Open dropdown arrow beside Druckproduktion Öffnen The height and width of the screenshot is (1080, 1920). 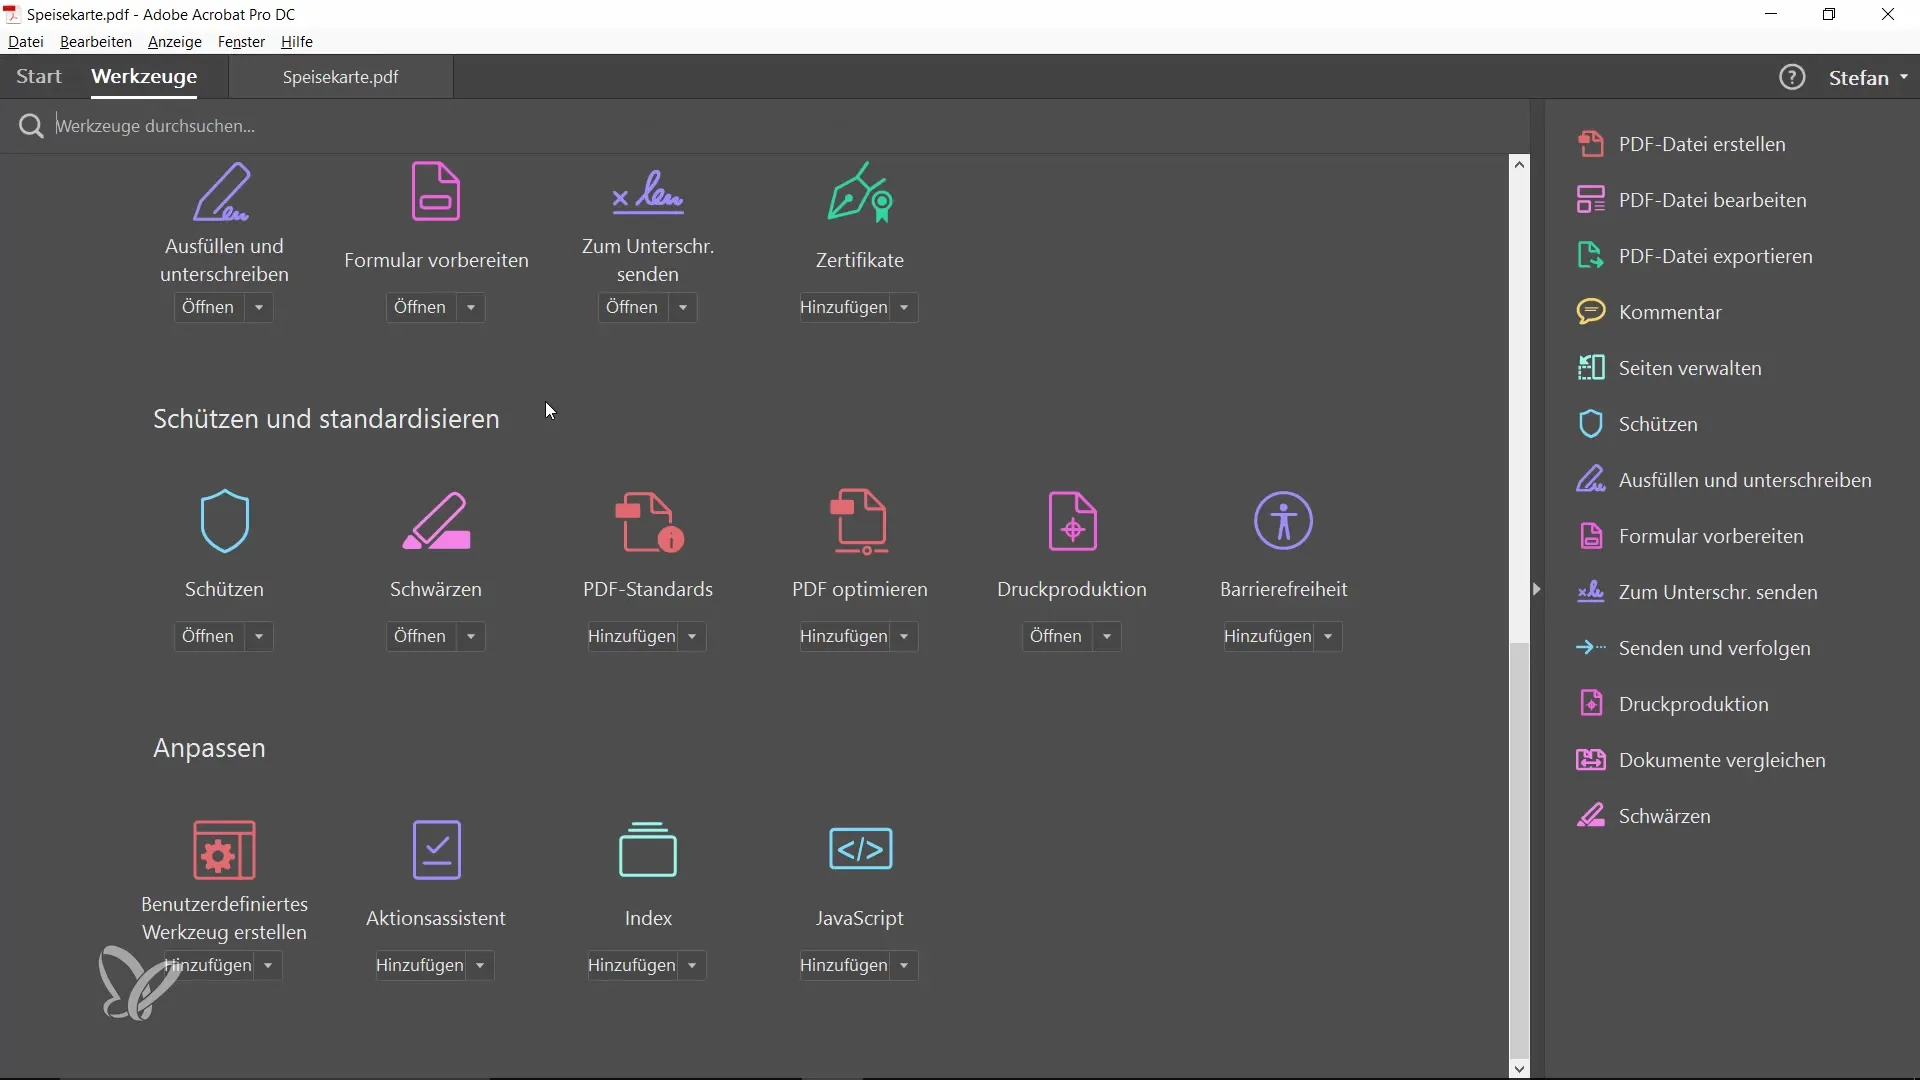click(x=1107, y=637)
